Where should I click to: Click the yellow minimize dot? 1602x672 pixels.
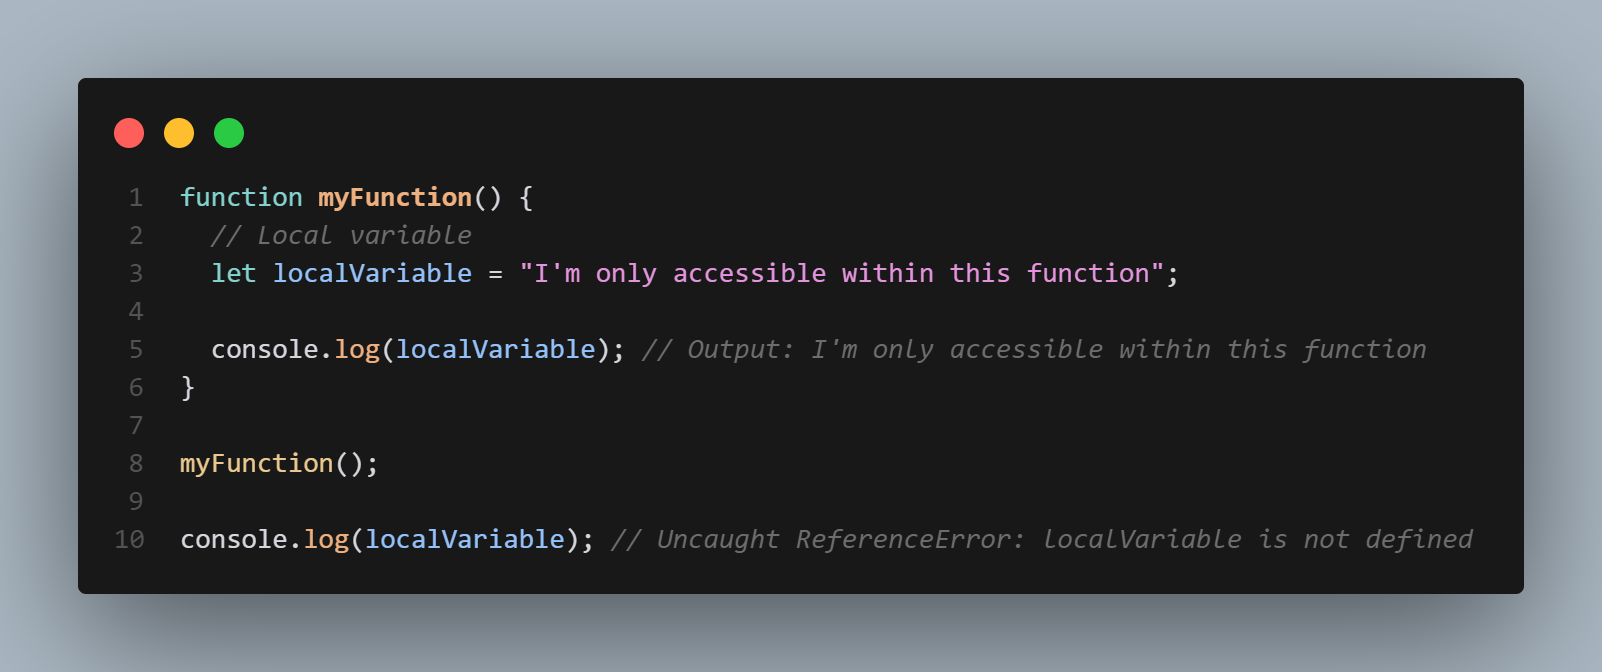pos(179,133)
